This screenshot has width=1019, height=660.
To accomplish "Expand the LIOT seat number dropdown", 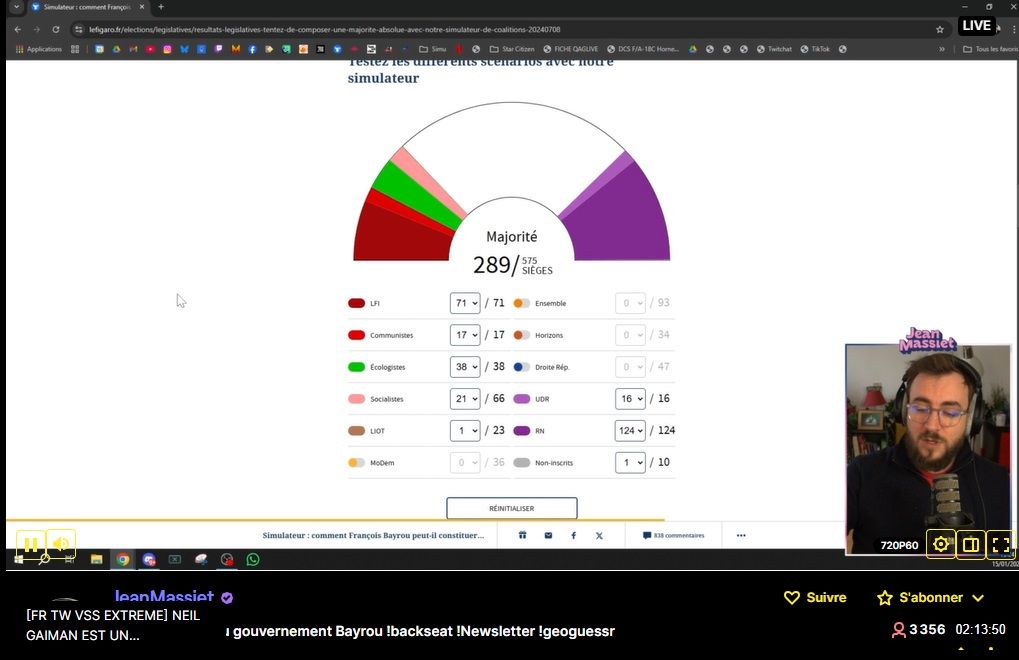I will [x=465, y=431].
